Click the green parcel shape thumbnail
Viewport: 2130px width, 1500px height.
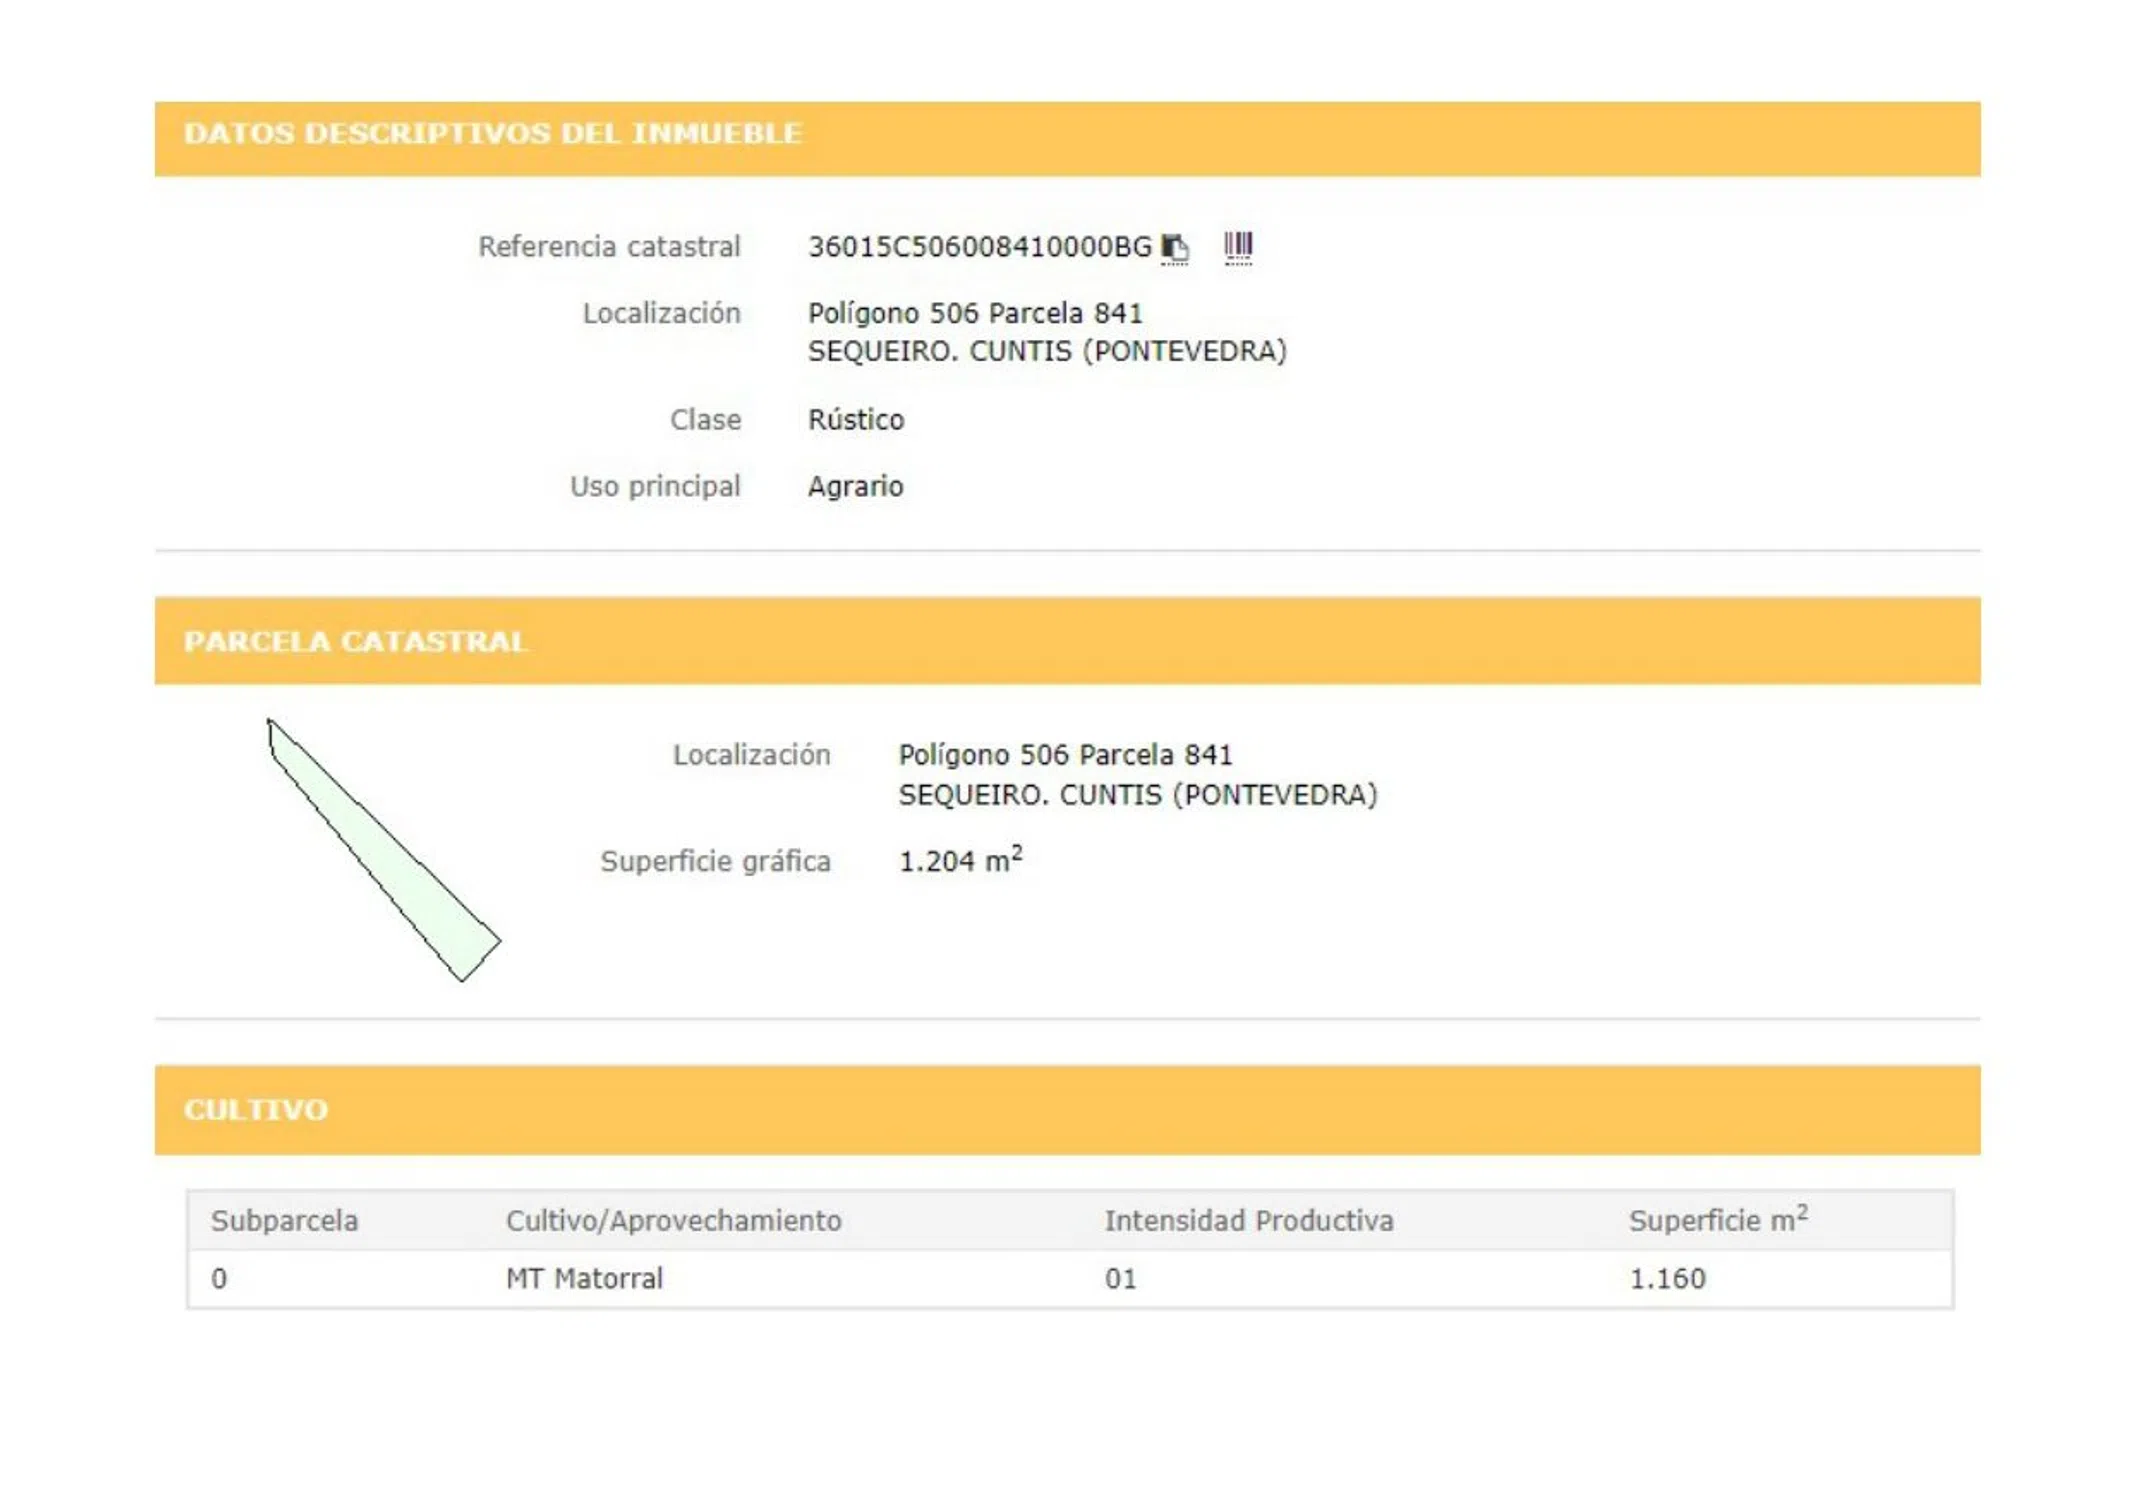(x=391, y=858)
